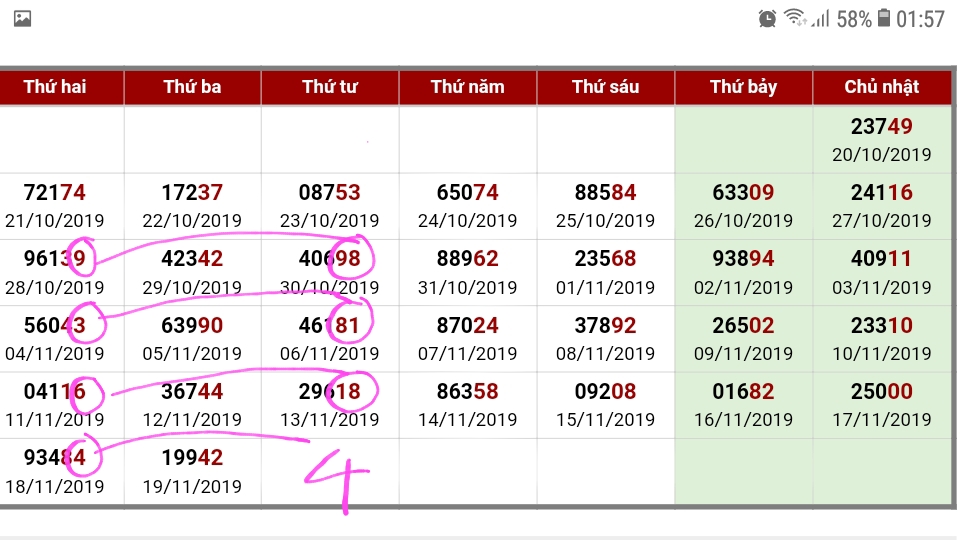The height and width of the screenshot is (540, 960).
Task: Tap result 72174 dated 21/10/2019
Action: pyautogui.click(x=55, y=205)
